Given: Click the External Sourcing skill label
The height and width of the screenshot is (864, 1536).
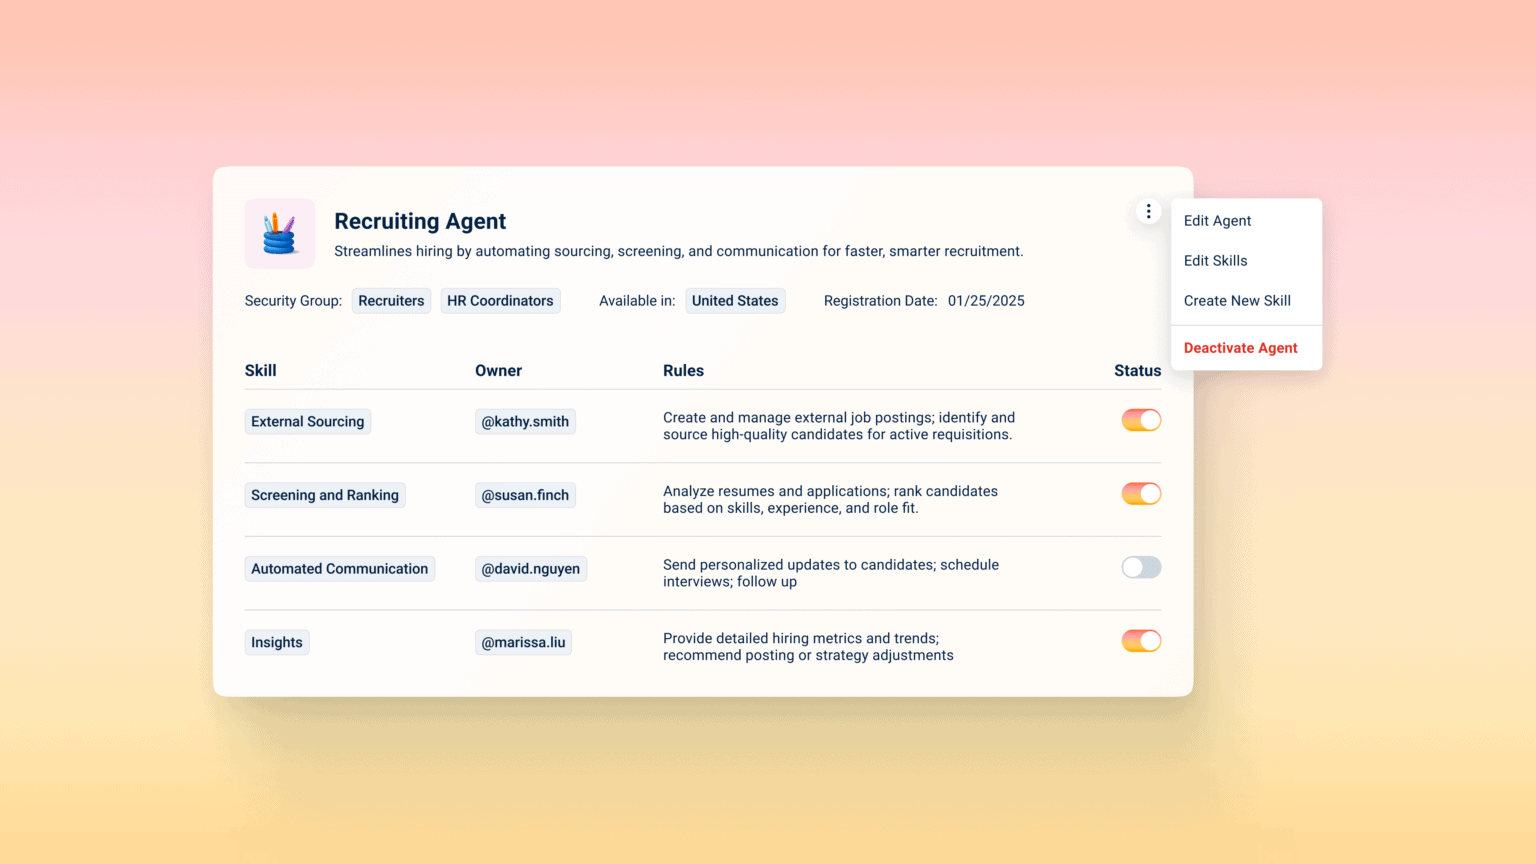Looking at the screenshot, I should point(307,421).
